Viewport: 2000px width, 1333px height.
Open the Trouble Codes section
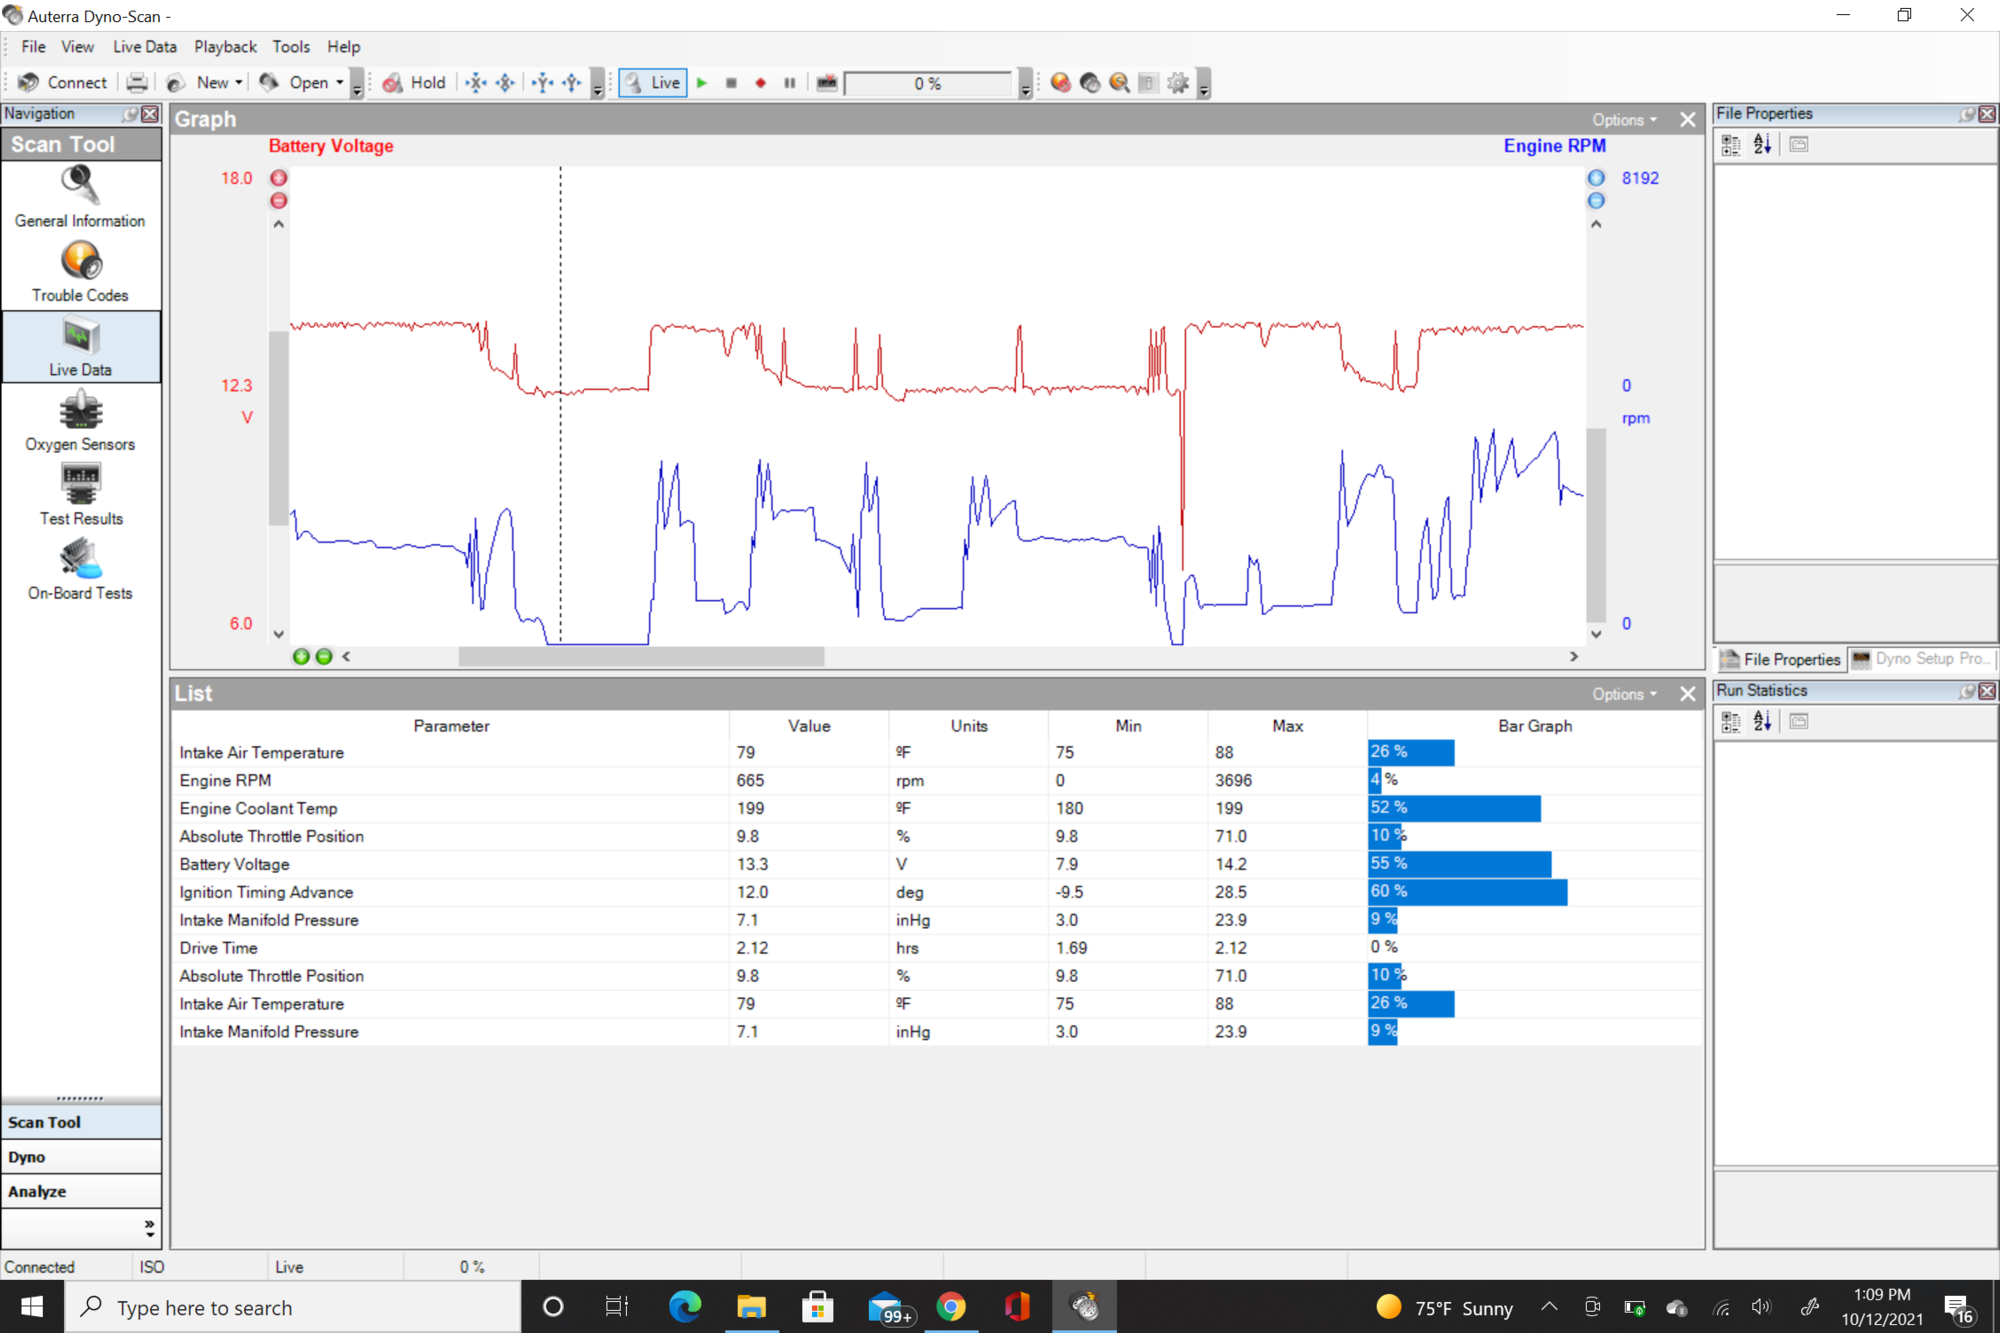pos(80,272)
